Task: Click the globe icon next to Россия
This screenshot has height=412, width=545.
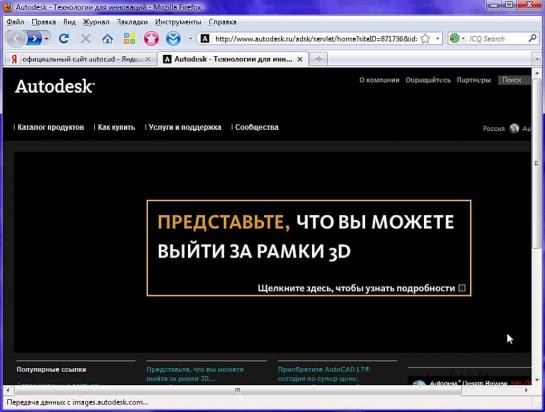Action: 514,128
